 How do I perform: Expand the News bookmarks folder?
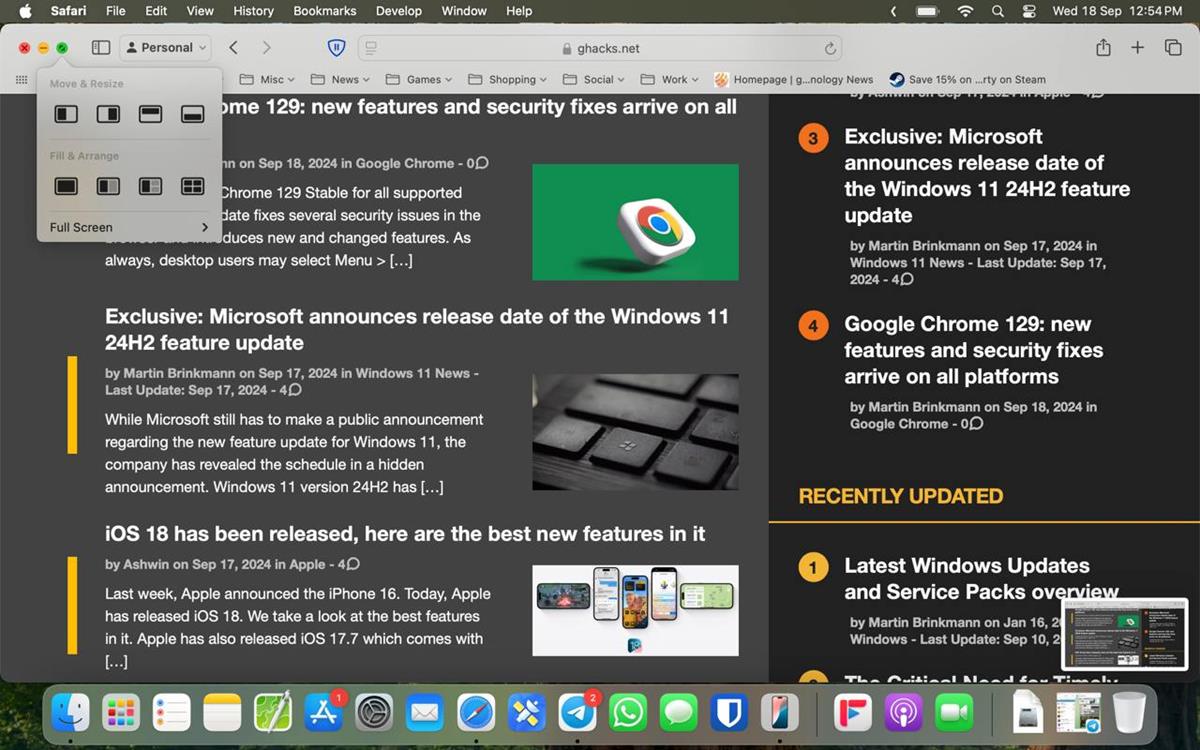tap(340, 79)
